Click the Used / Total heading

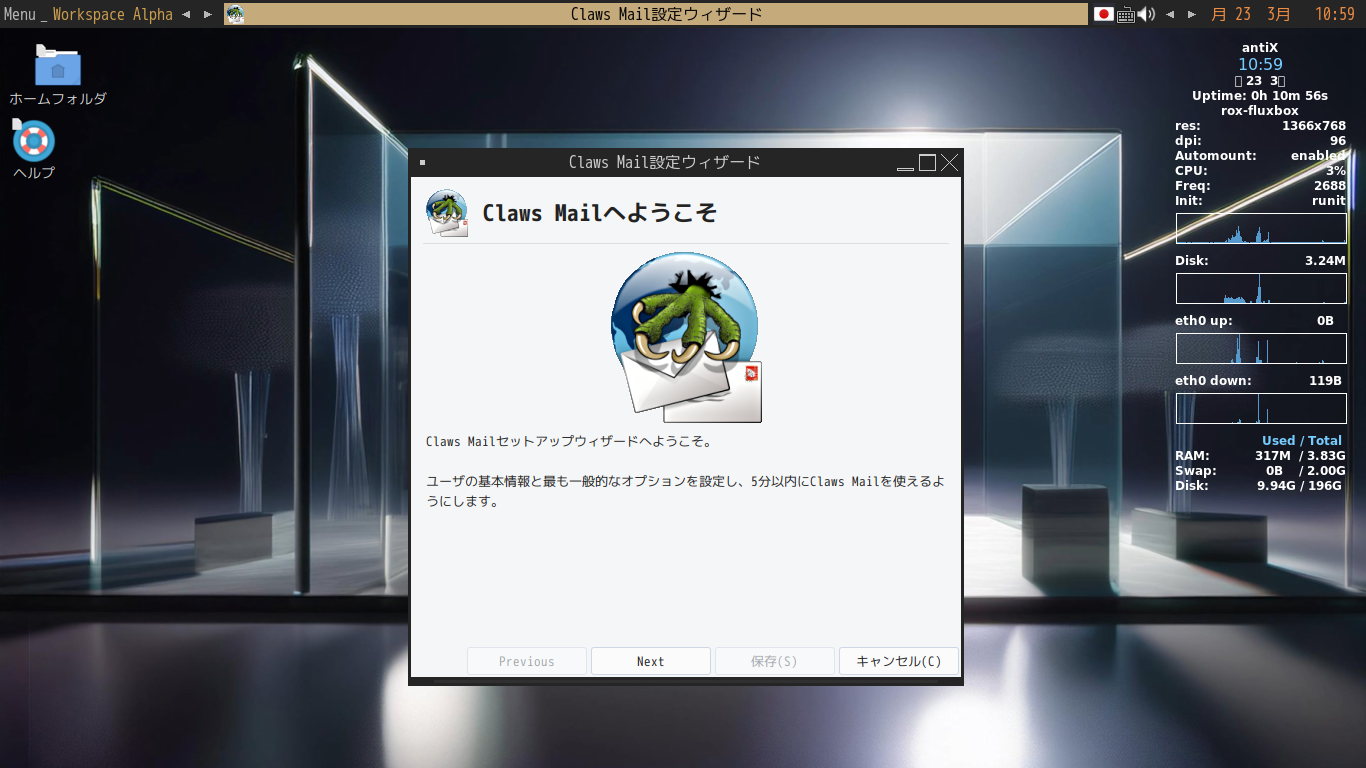(x=1302, y=441)
